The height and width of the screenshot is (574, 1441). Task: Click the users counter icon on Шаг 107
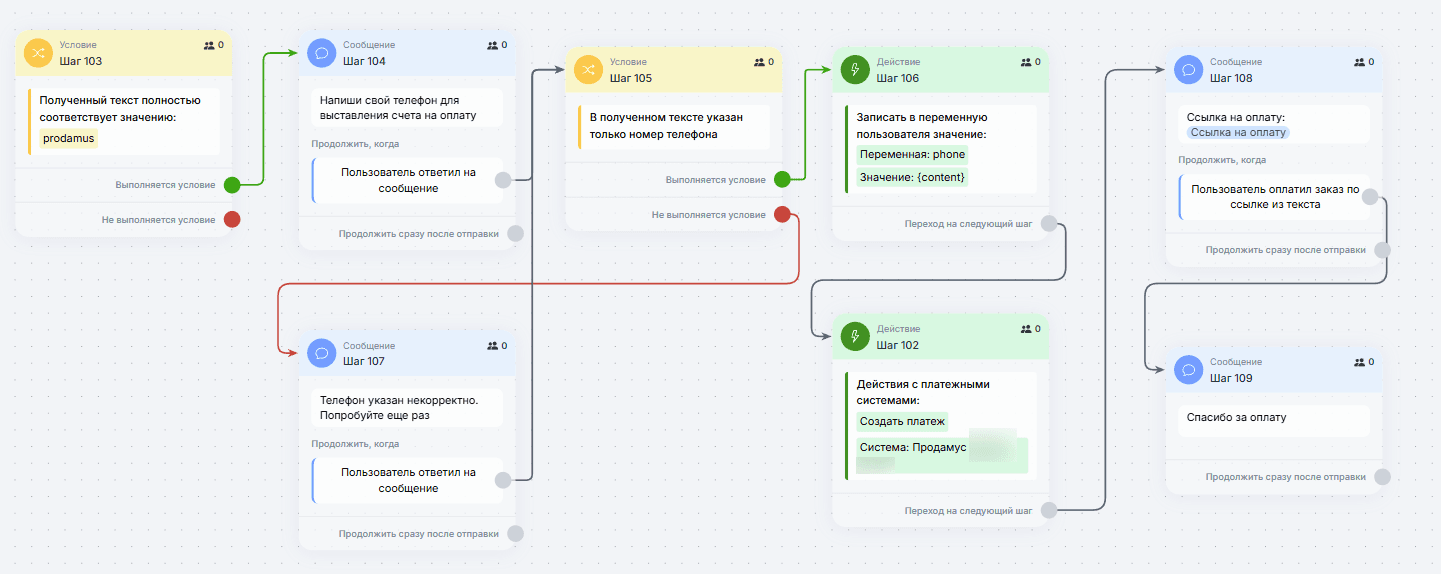coord(492,345)
